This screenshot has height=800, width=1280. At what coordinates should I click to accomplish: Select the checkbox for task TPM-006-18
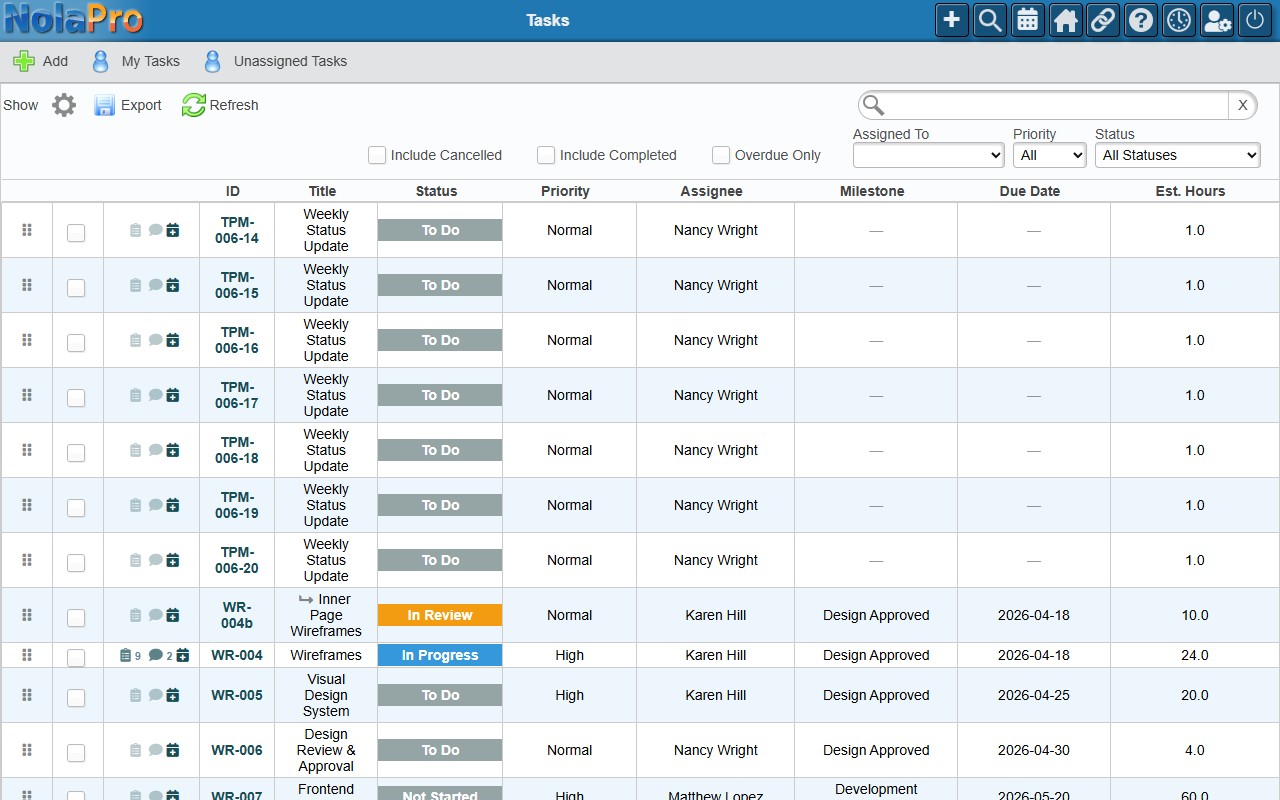pos(76,453)
